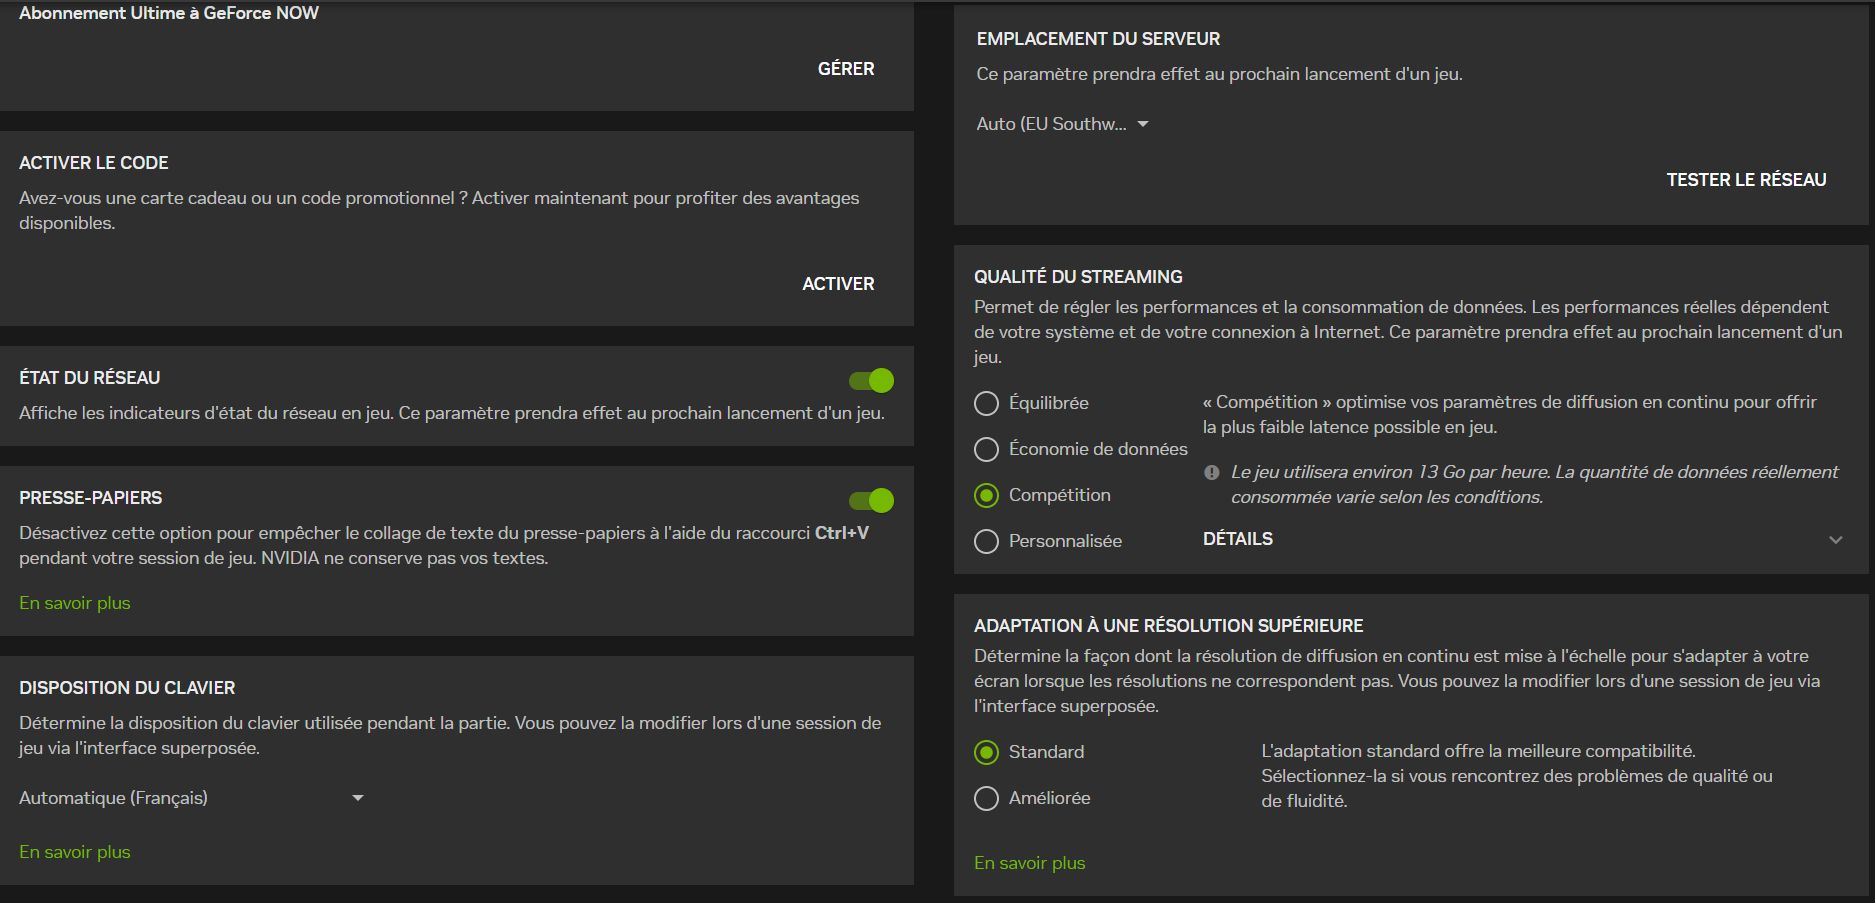Click the info icon beside data usage note
The height and width of the screenshot is (903, 1875).
click(1212, 472)
